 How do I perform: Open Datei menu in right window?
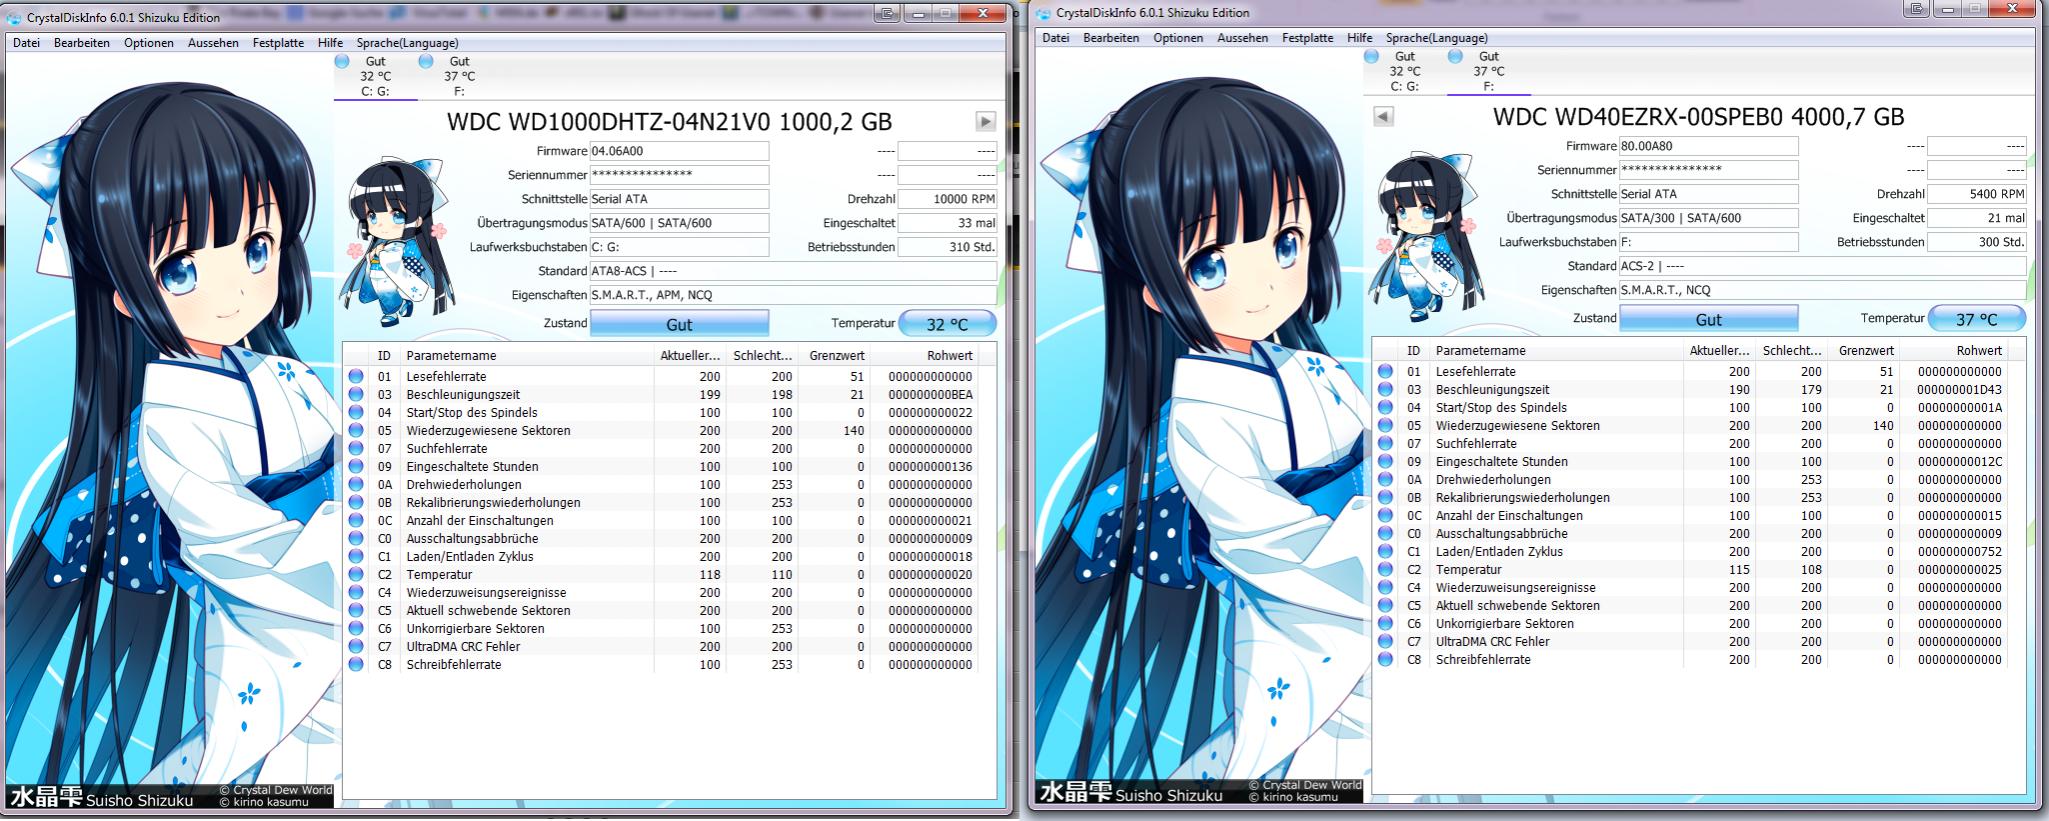[1055, 38]
